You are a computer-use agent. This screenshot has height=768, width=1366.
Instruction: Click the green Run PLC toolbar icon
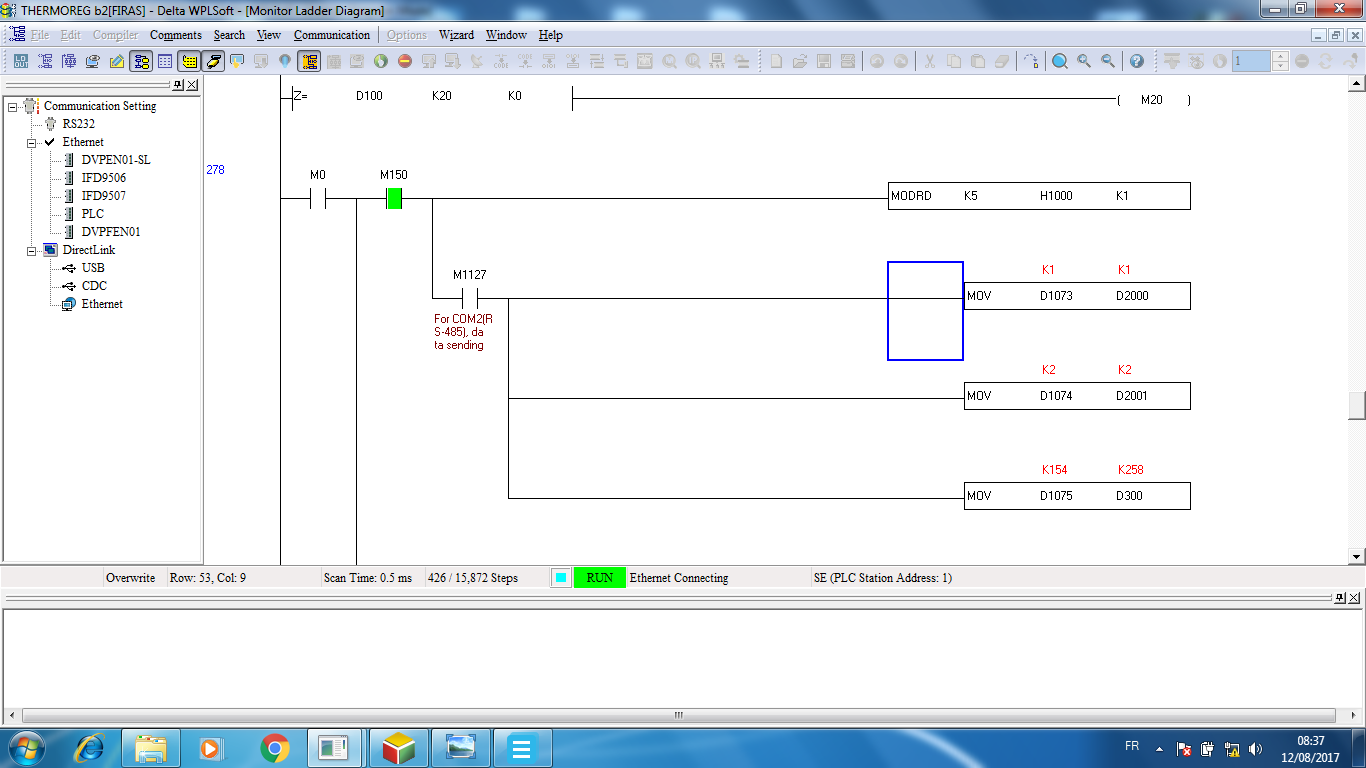(x=381, y=61)
